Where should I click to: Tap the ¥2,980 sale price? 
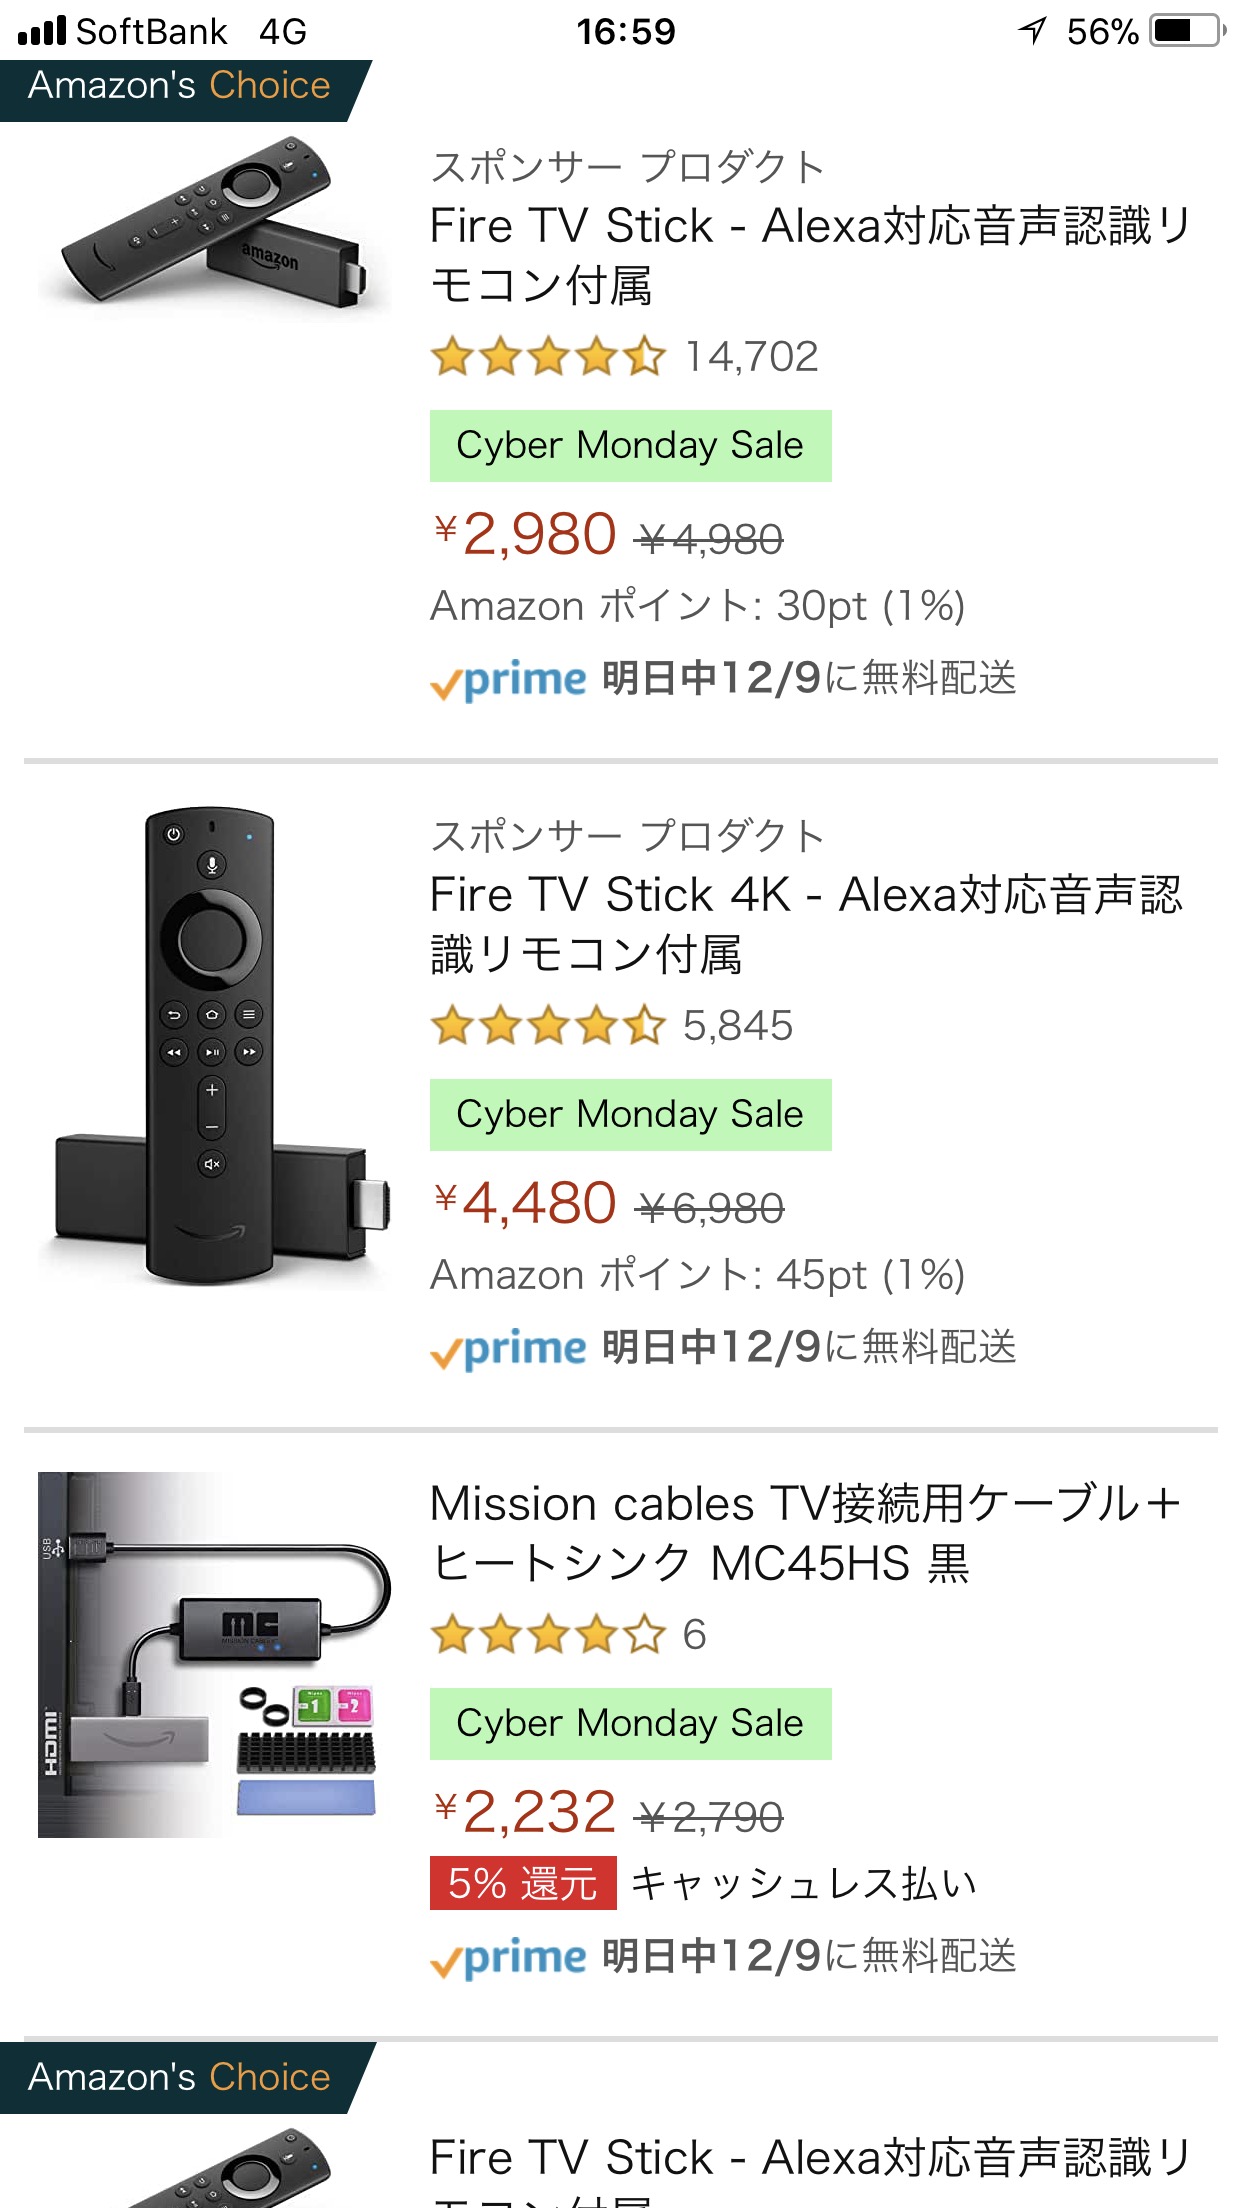(x=526, y=534)
